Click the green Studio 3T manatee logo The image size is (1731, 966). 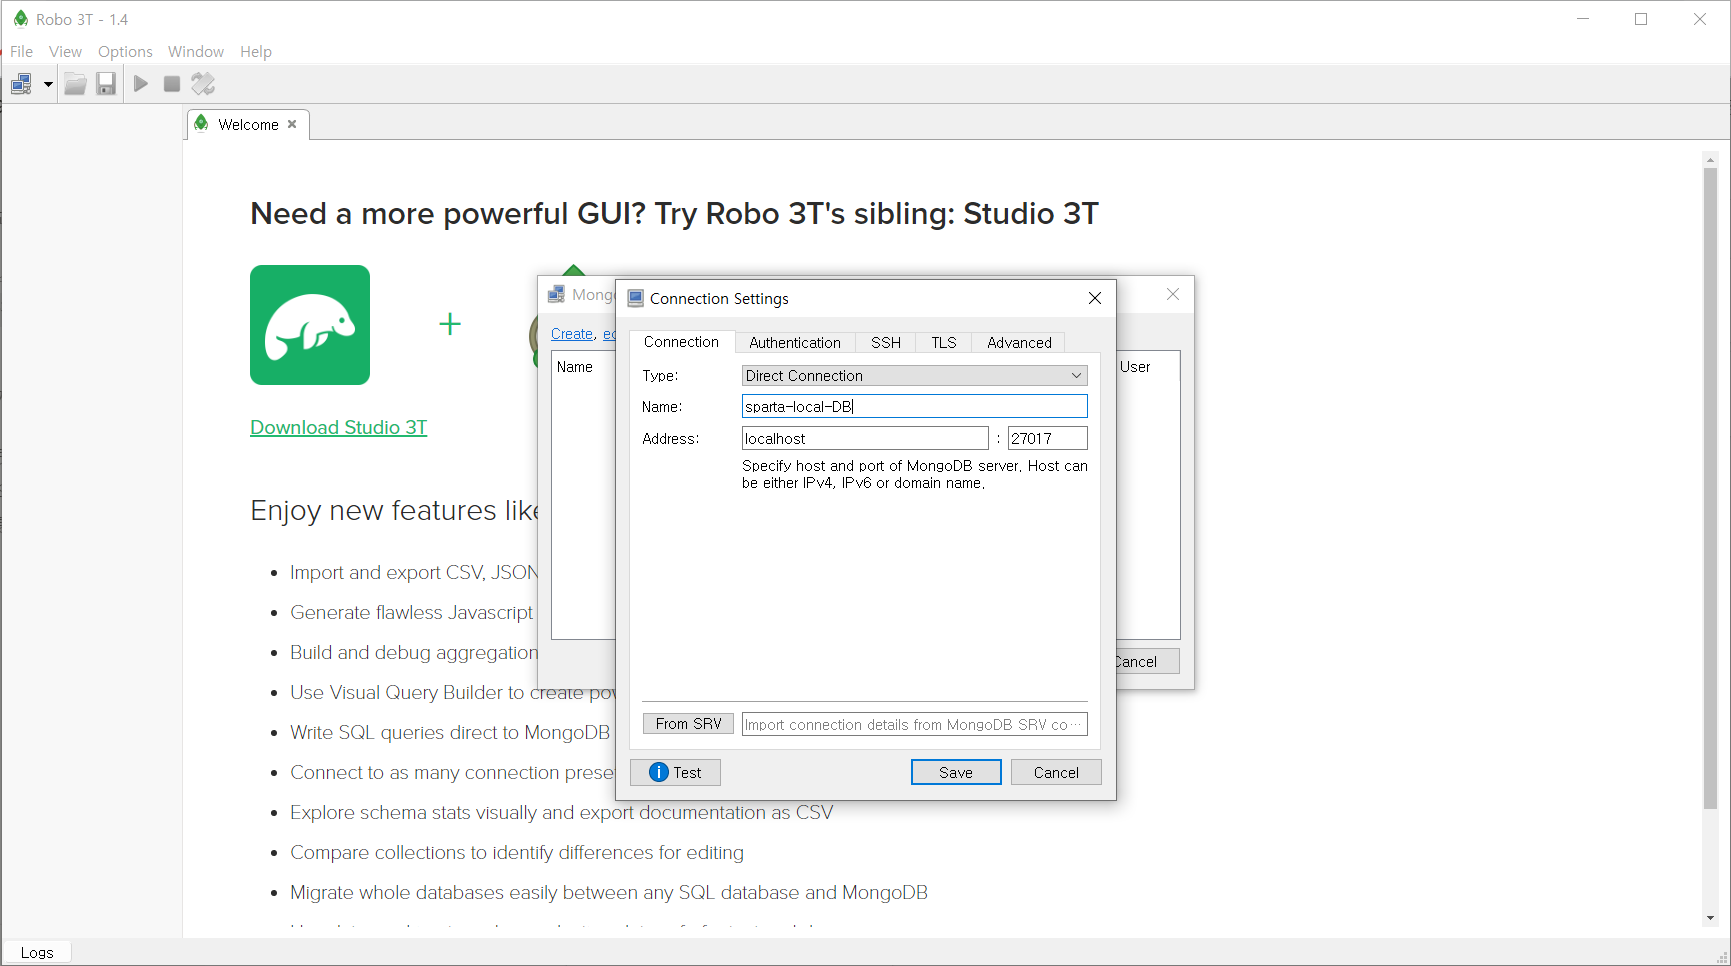(310, 325)
